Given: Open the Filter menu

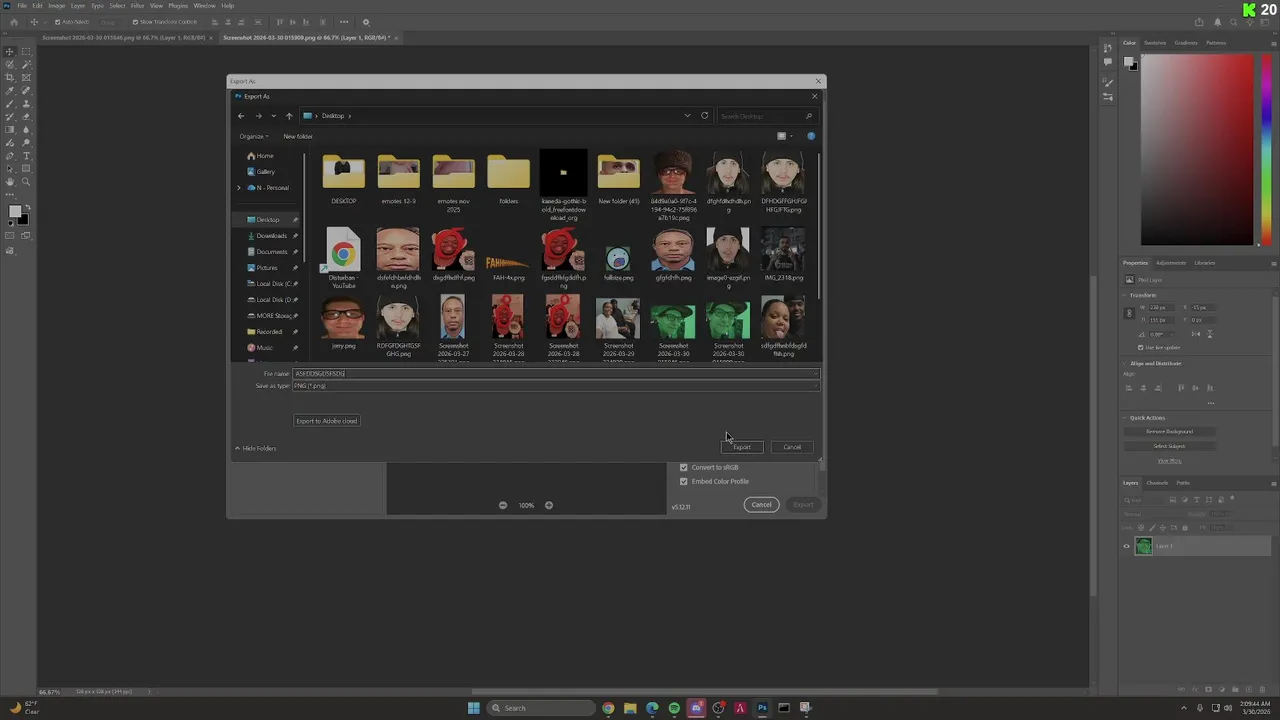Looking at the screenshot, I should (138, 6).
